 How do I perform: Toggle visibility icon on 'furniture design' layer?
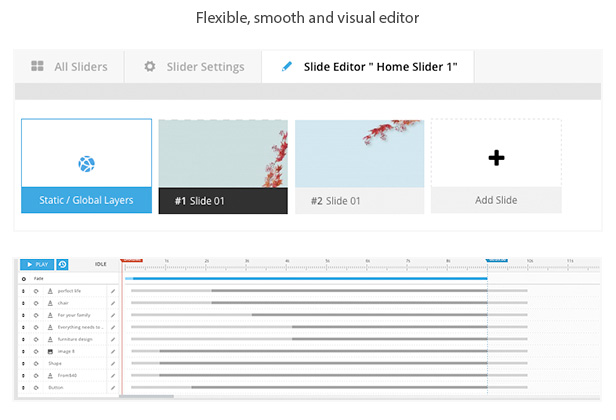(x=36, y=339)
